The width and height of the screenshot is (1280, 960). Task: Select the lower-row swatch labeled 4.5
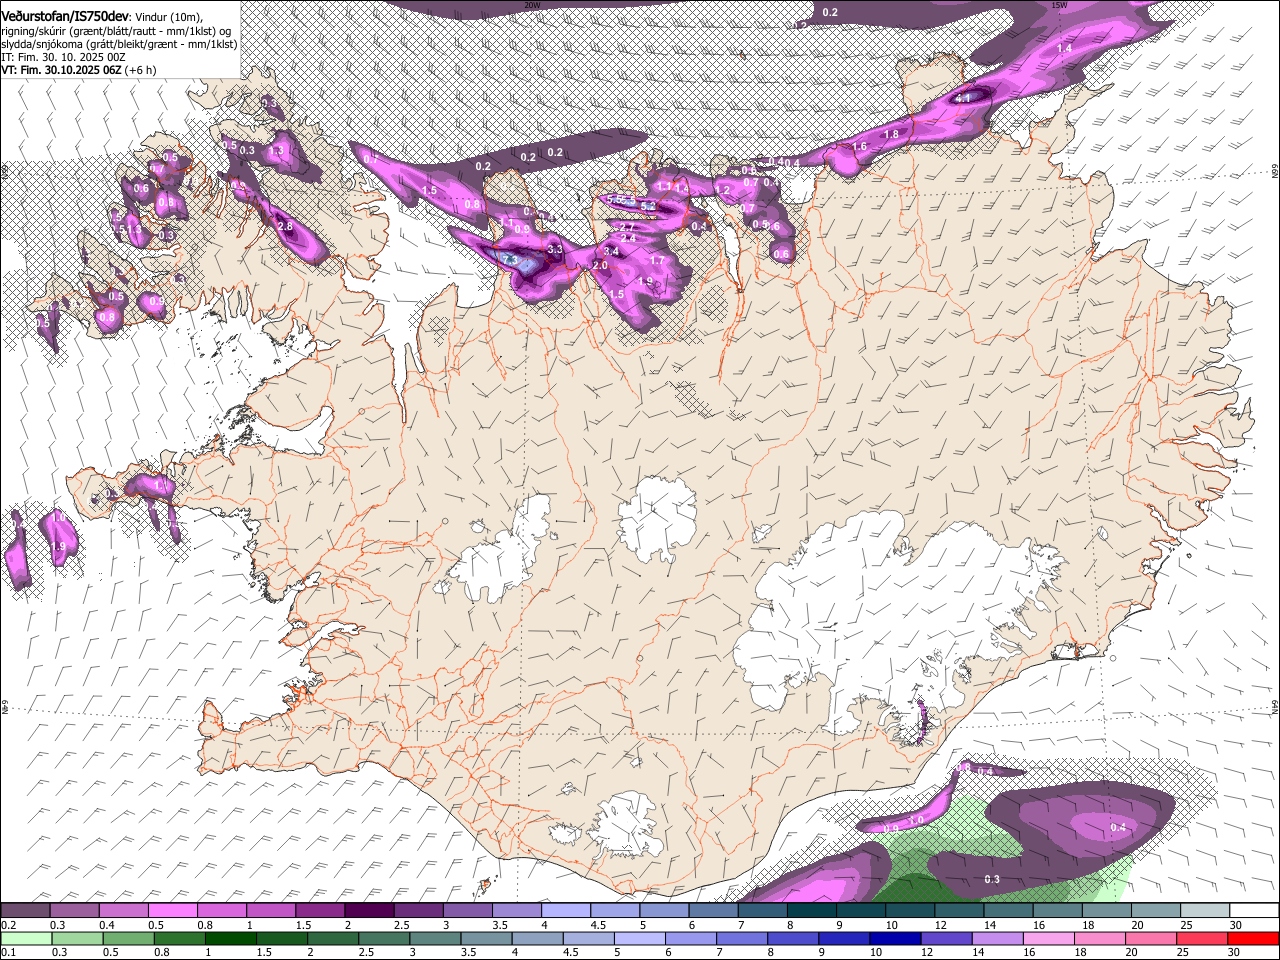pos(587,938)
